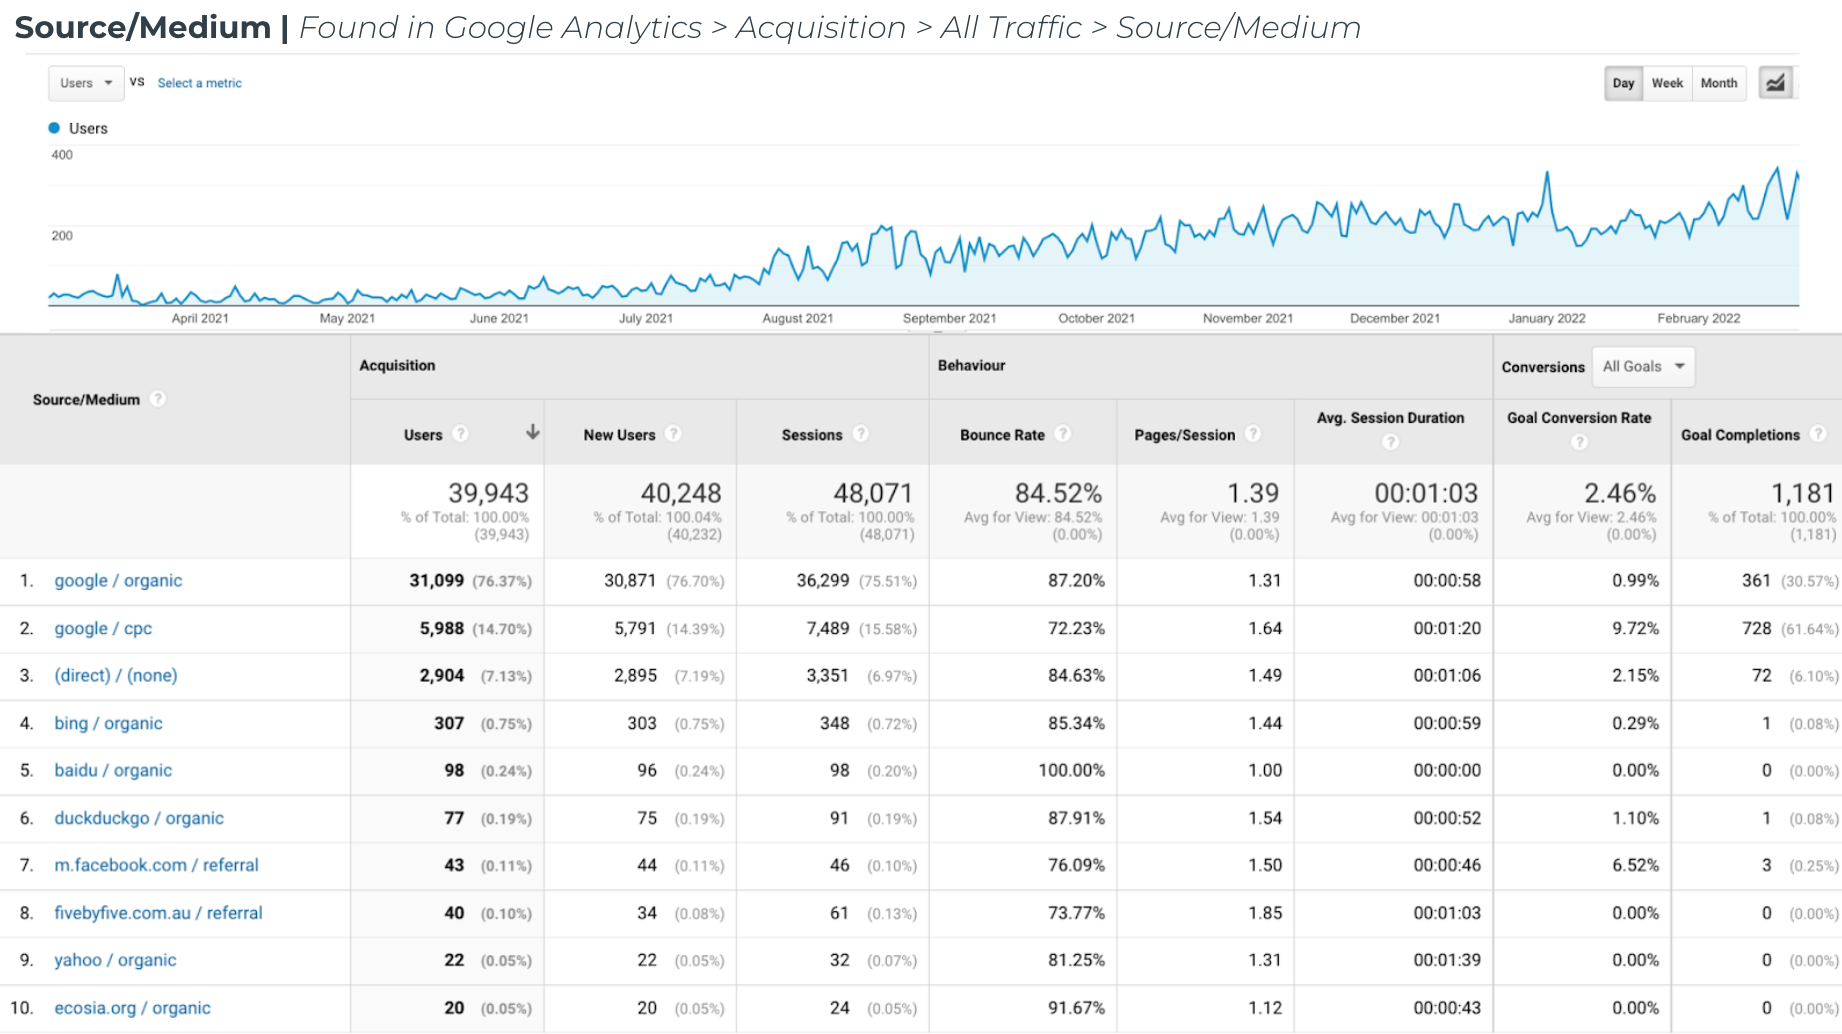This screenshot has height=1034, width=1842.
Task: Open the All Goals conversions dropdown
Action: coord(1643,366)
